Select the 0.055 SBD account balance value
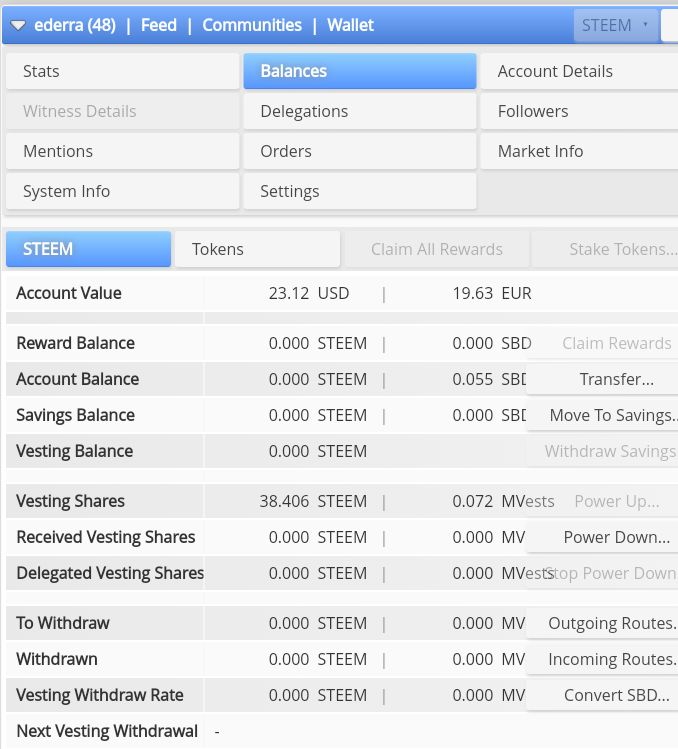The height and width of the screenshot is (749, 678). pyautogui.click(x=489, y=379)
